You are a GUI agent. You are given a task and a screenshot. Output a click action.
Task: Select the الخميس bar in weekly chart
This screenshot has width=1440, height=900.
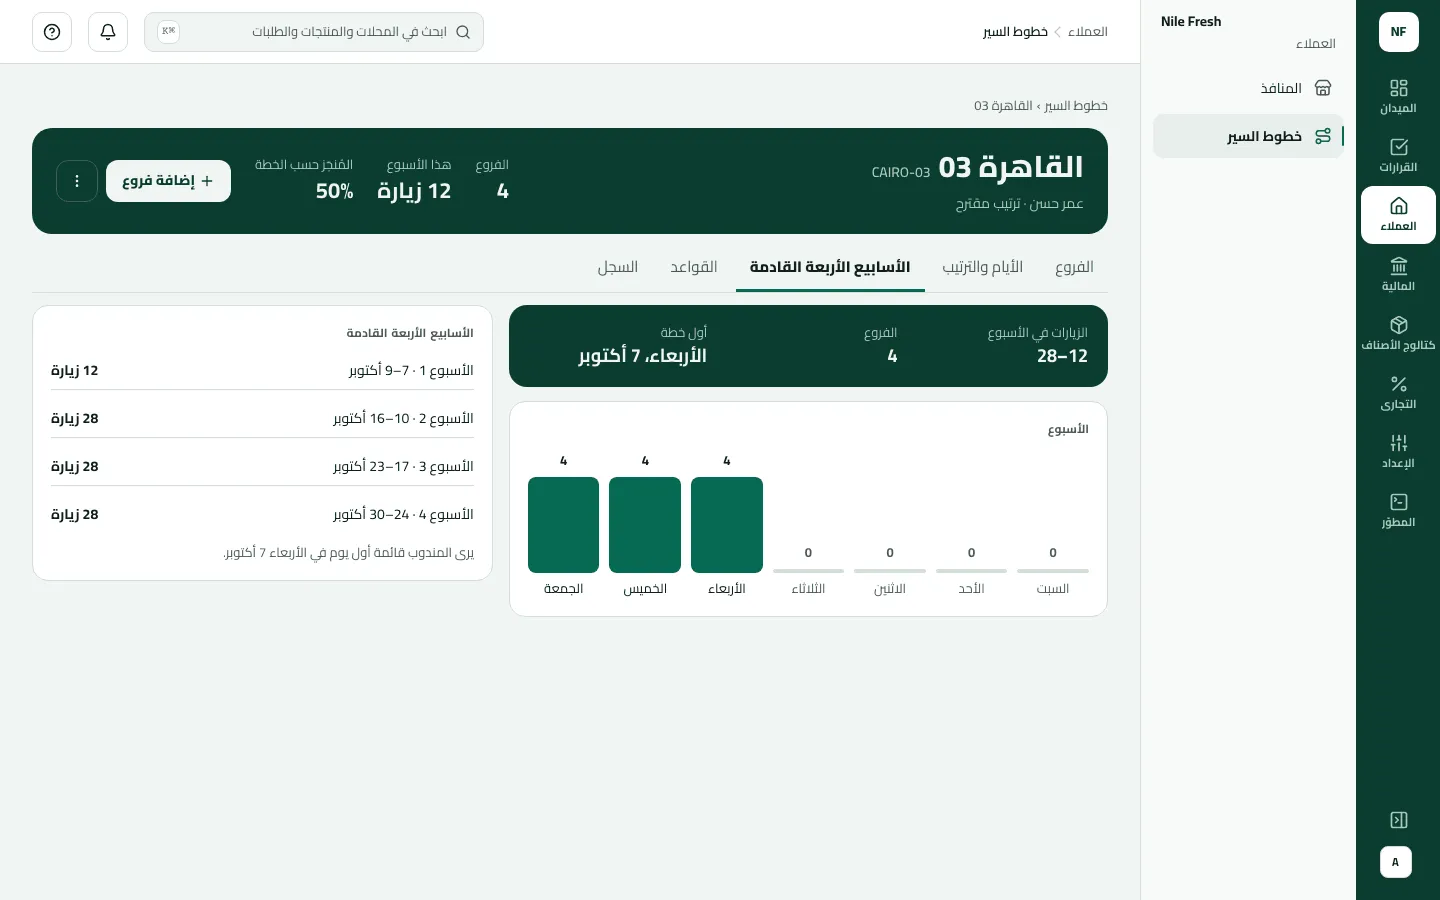click(645, 525)
